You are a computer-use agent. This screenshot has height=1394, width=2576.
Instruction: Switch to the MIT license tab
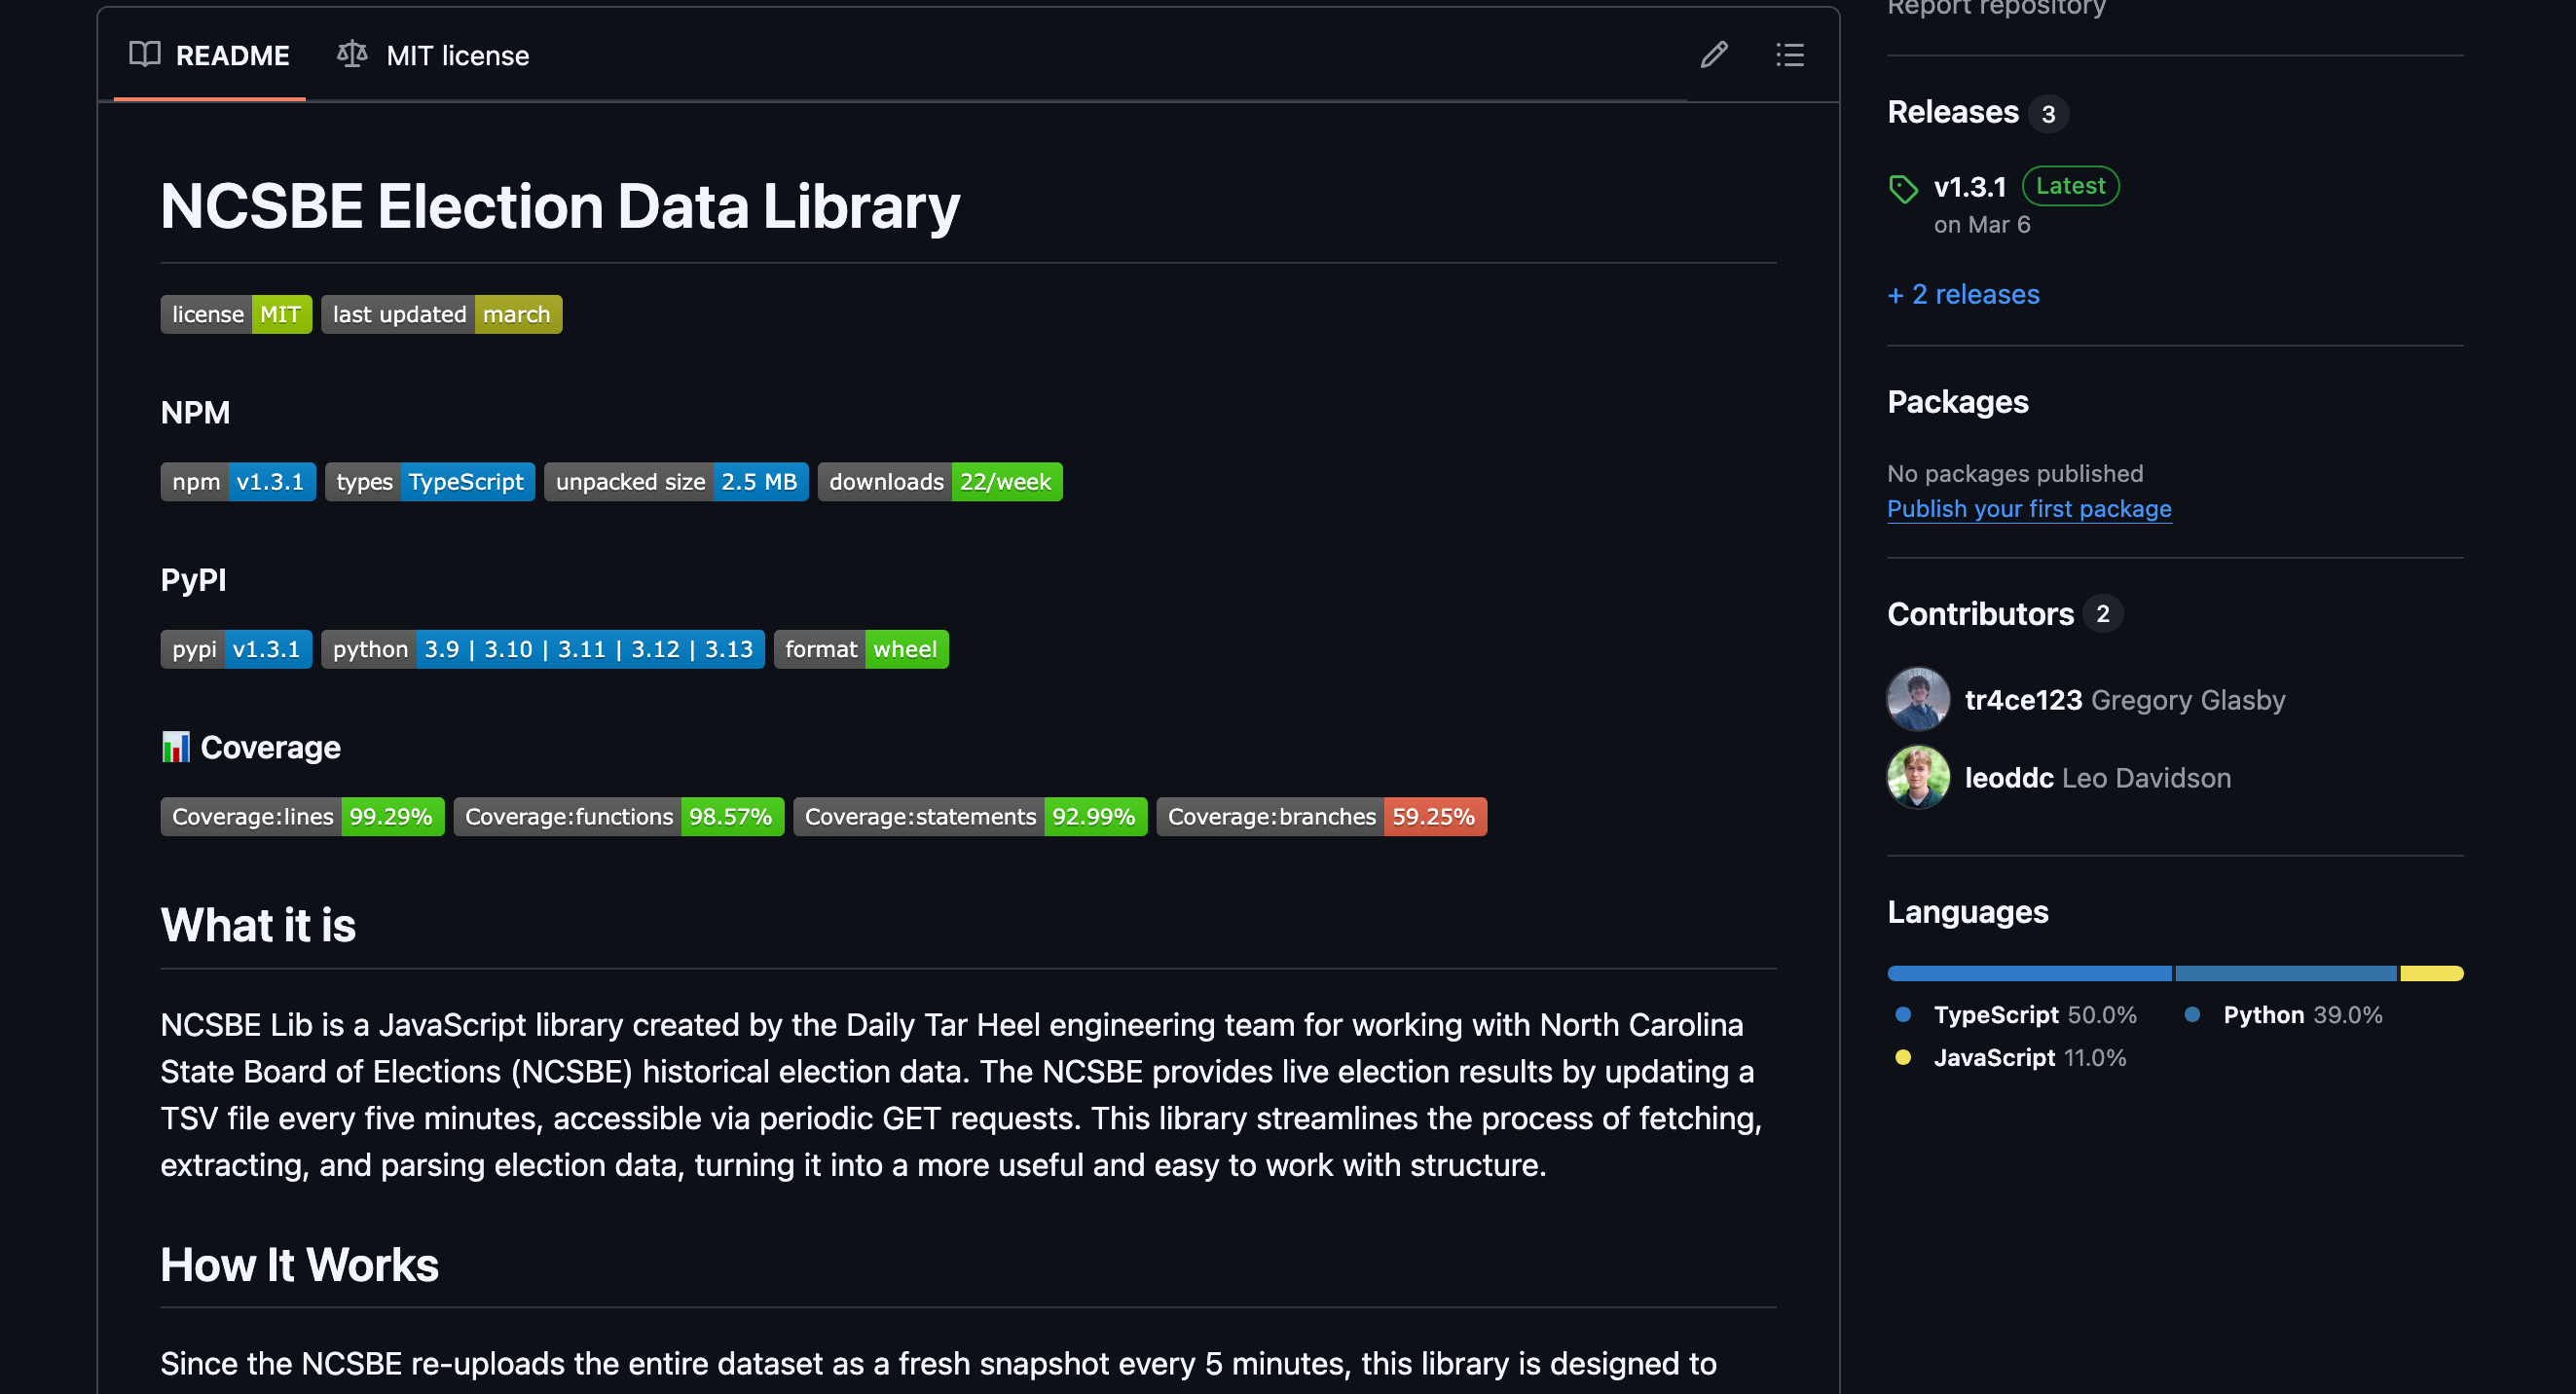[434, 55]
